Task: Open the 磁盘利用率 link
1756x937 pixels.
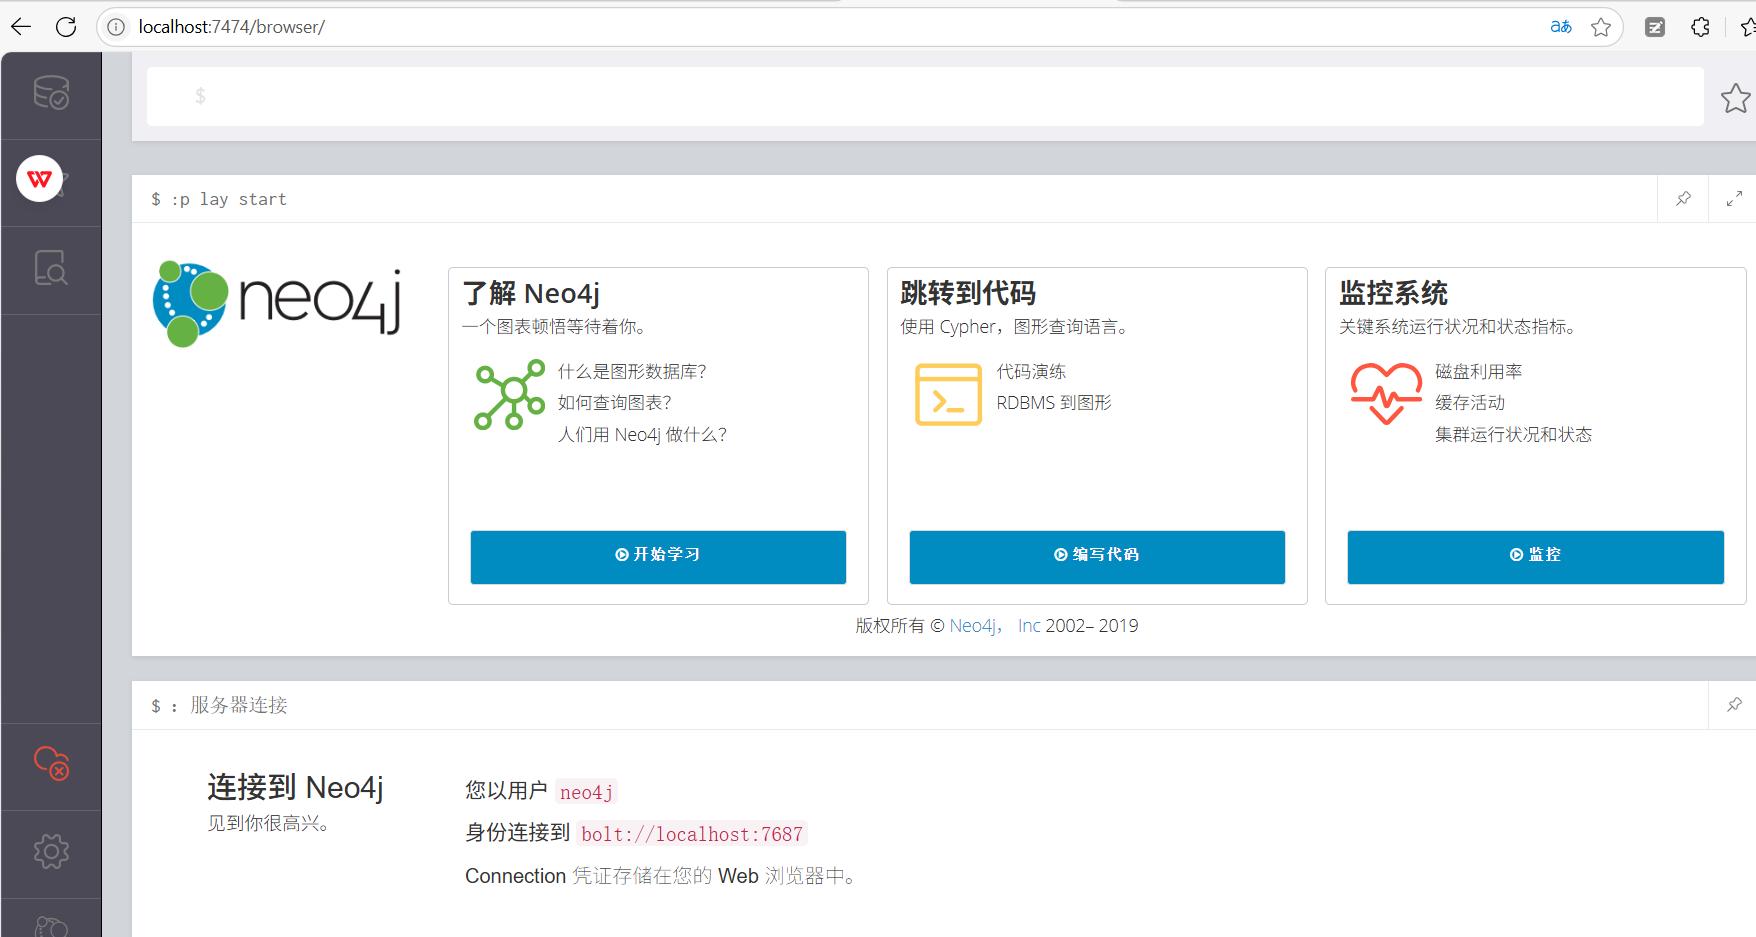Action: (x=1479, y=372)
